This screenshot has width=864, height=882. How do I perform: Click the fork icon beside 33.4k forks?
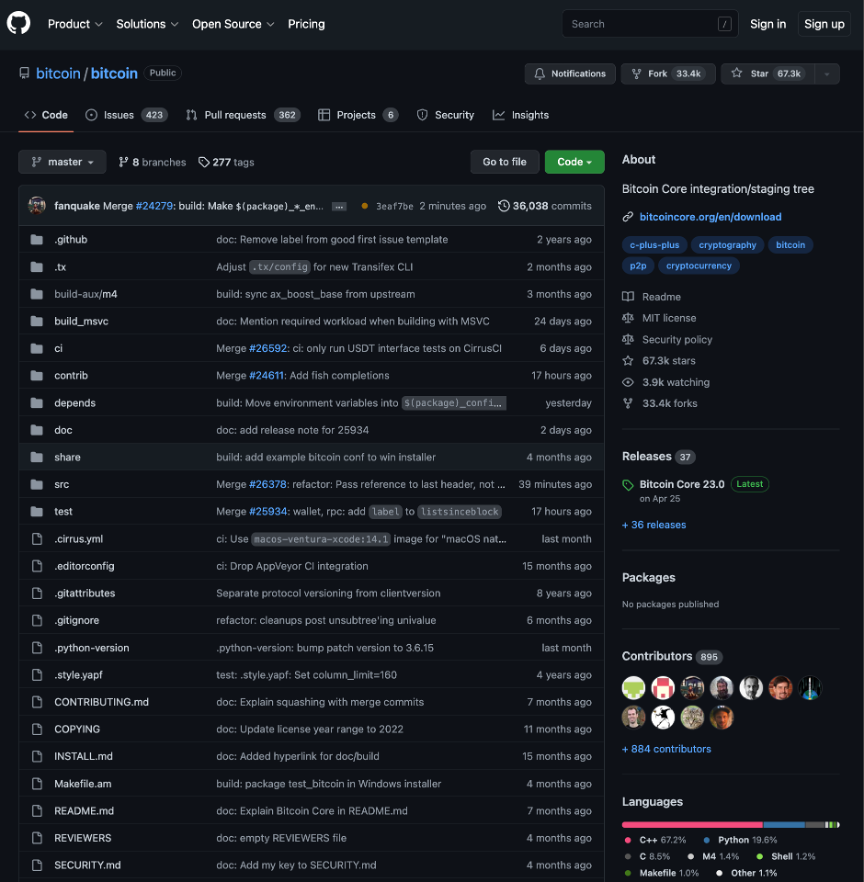click(628, 404)
